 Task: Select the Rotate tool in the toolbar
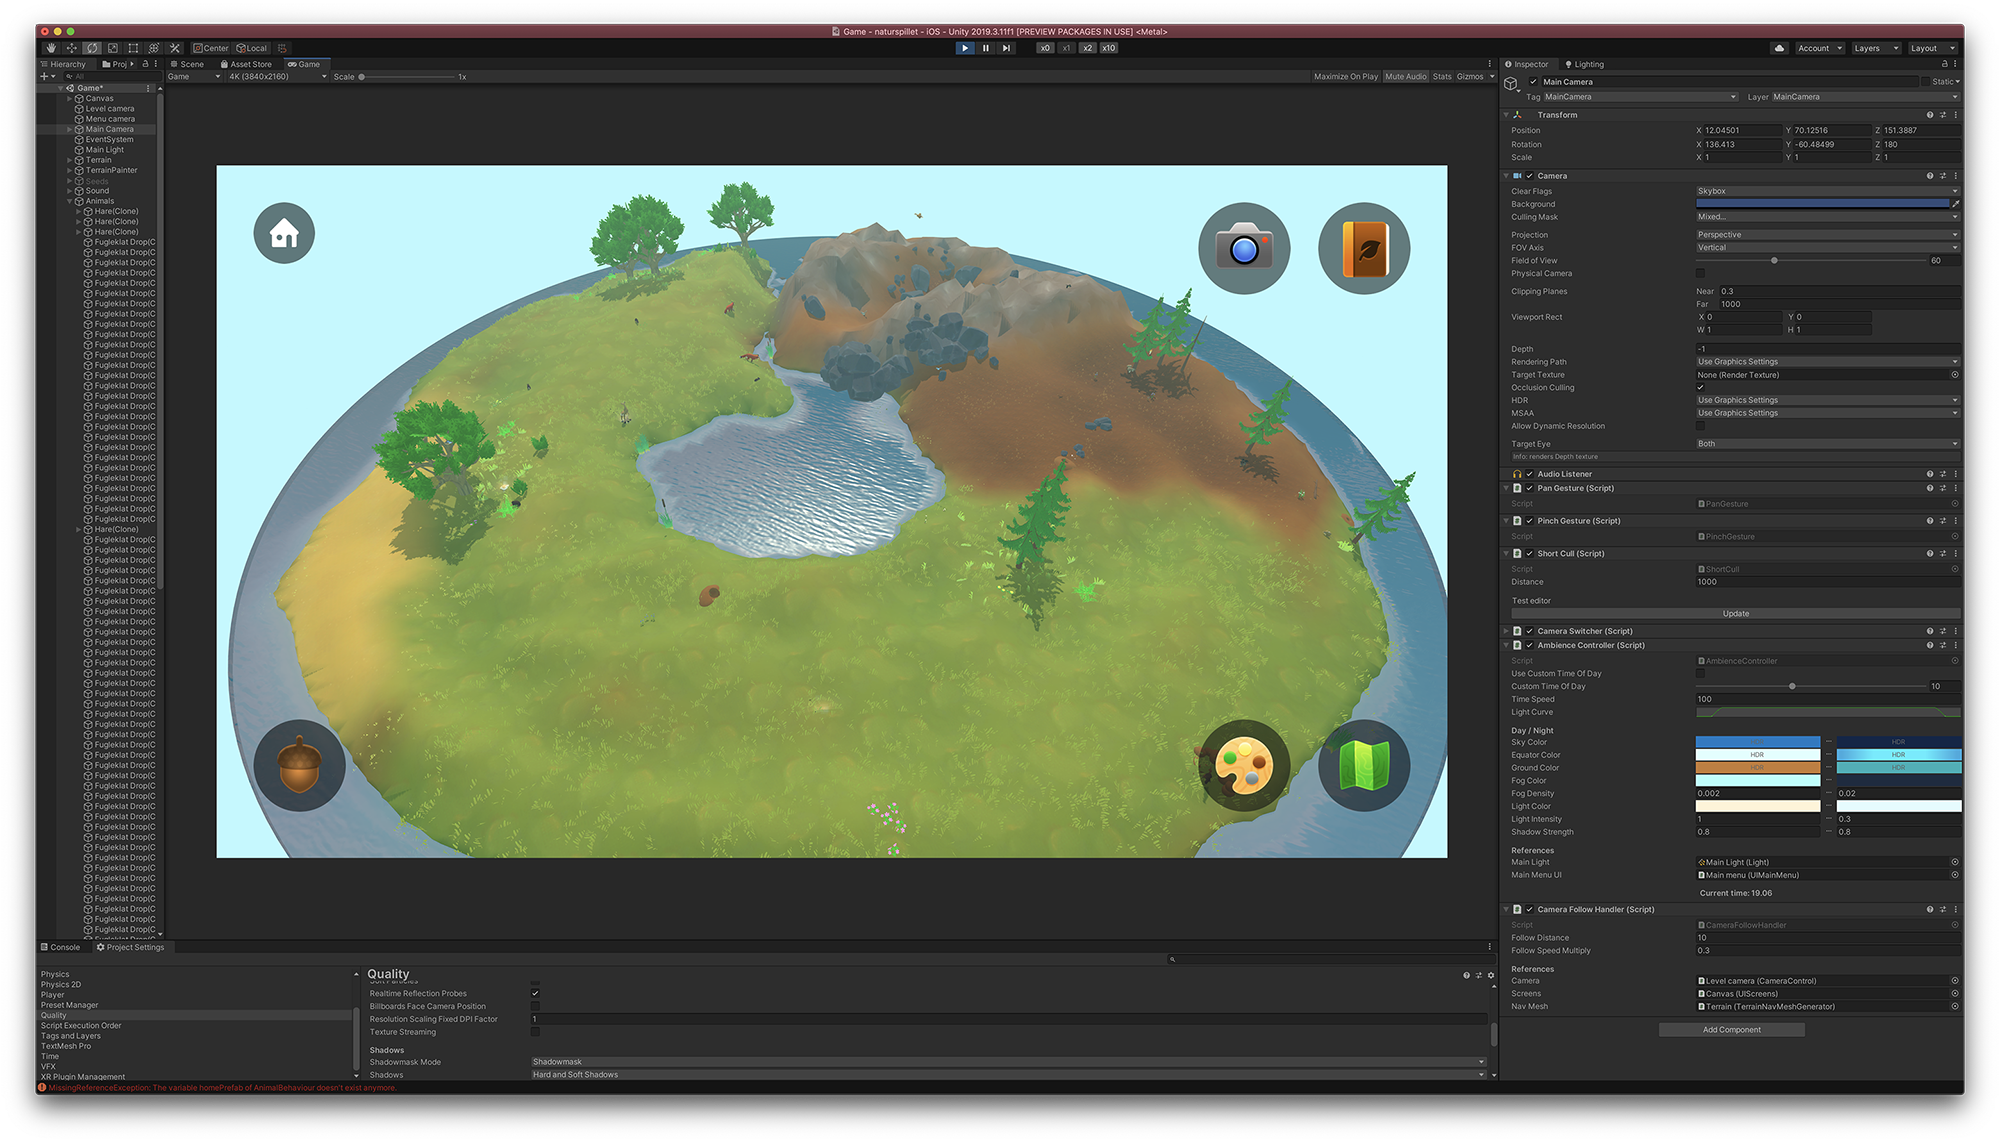click(92, 48)
